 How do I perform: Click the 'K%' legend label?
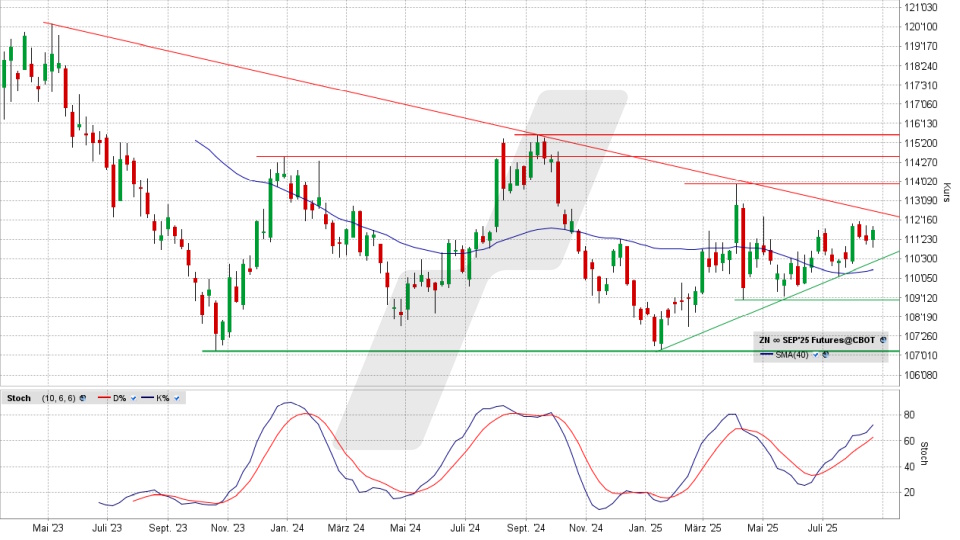pos(163,398)
